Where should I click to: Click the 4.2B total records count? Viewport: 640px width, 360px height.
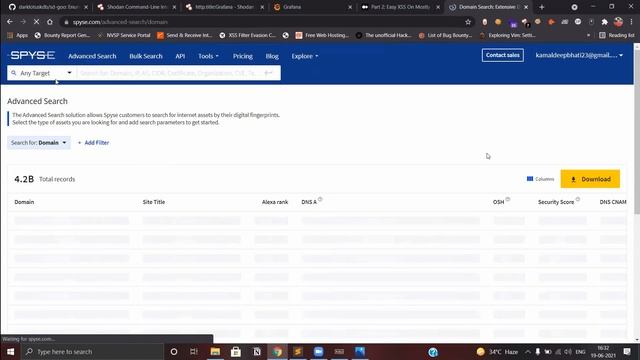24,179
